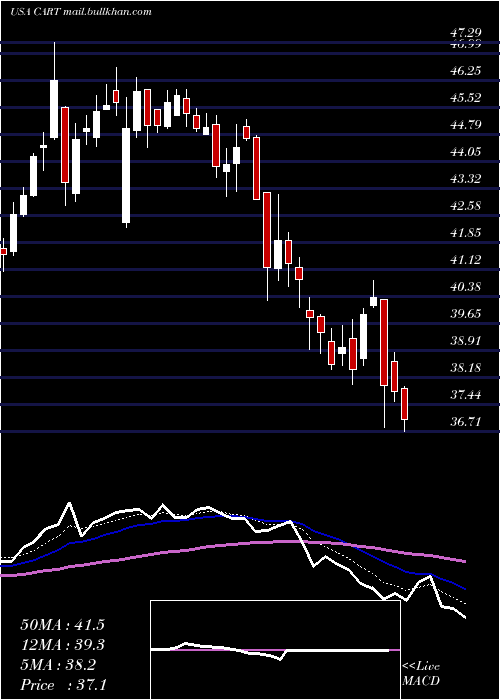The height and width of the screenshot is (700, 500).
Task: Select the 40.38 price axis label
Action: pos(465,286)
